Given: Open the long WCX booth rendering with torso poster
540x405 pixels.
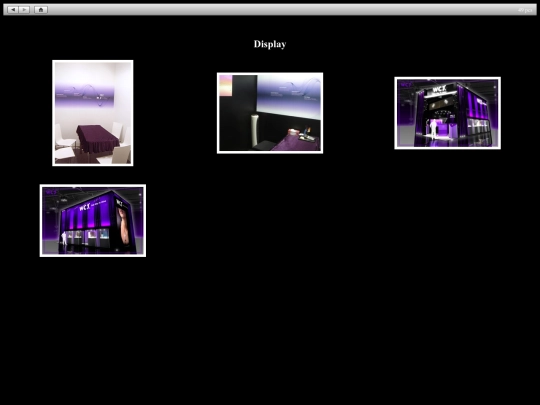Looking at the screenshot, I should 93,220.
